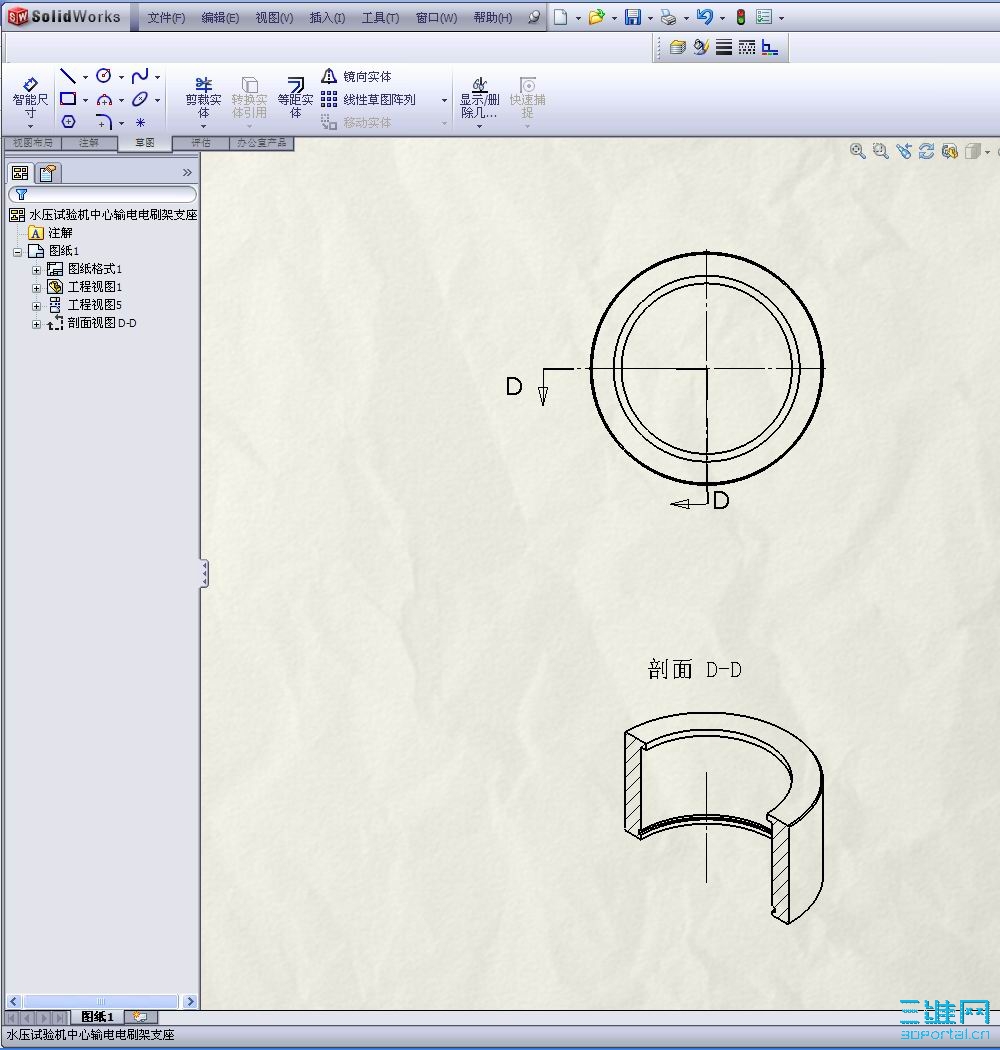Expand the 图纸格式1 tree node

click(36, 271)
